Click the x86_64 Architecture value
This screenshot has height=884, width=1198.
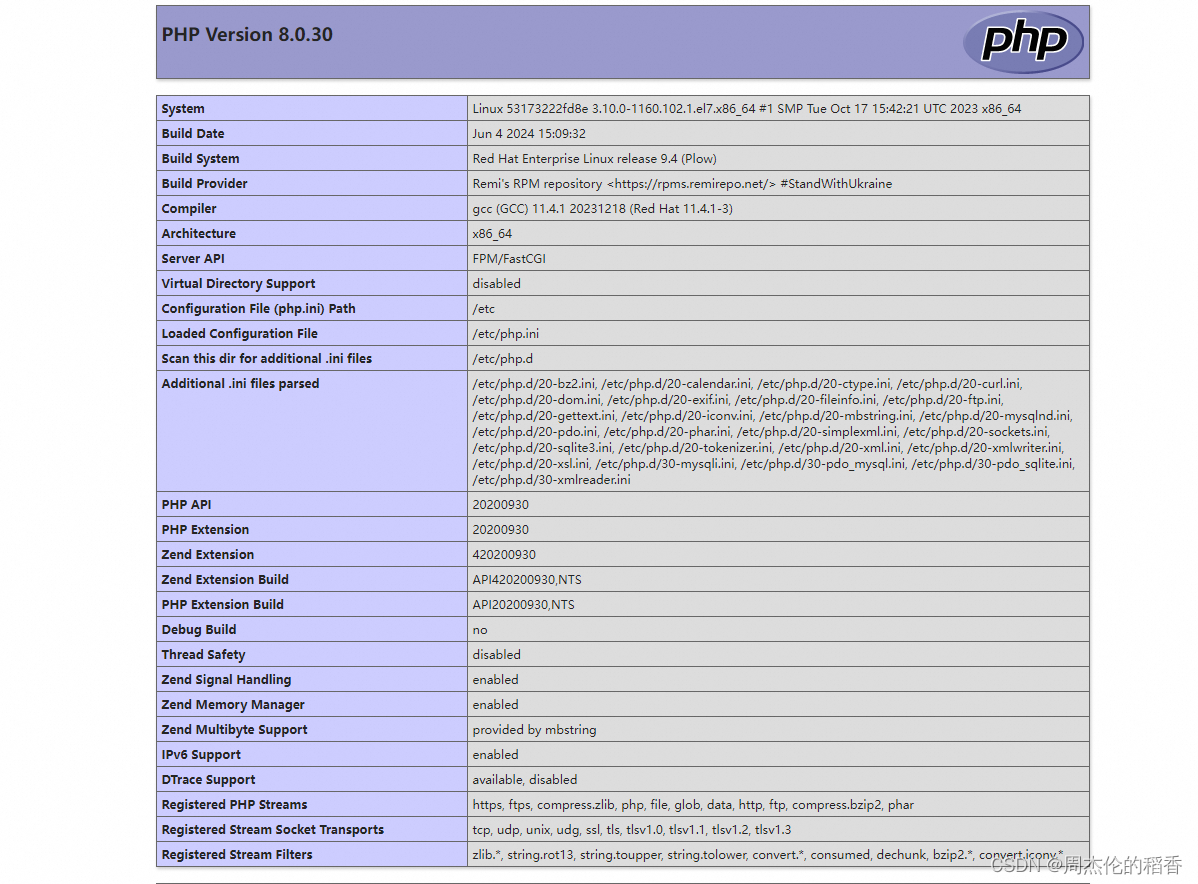pos(492,233)
